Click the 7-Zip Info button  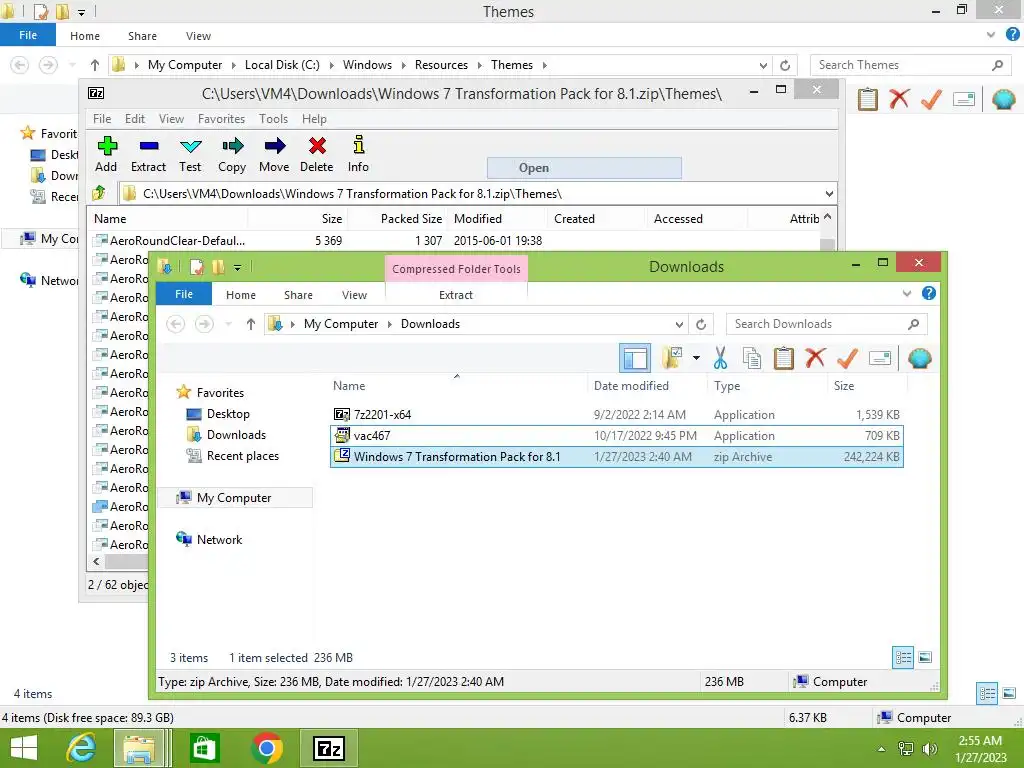pos(359,155)
